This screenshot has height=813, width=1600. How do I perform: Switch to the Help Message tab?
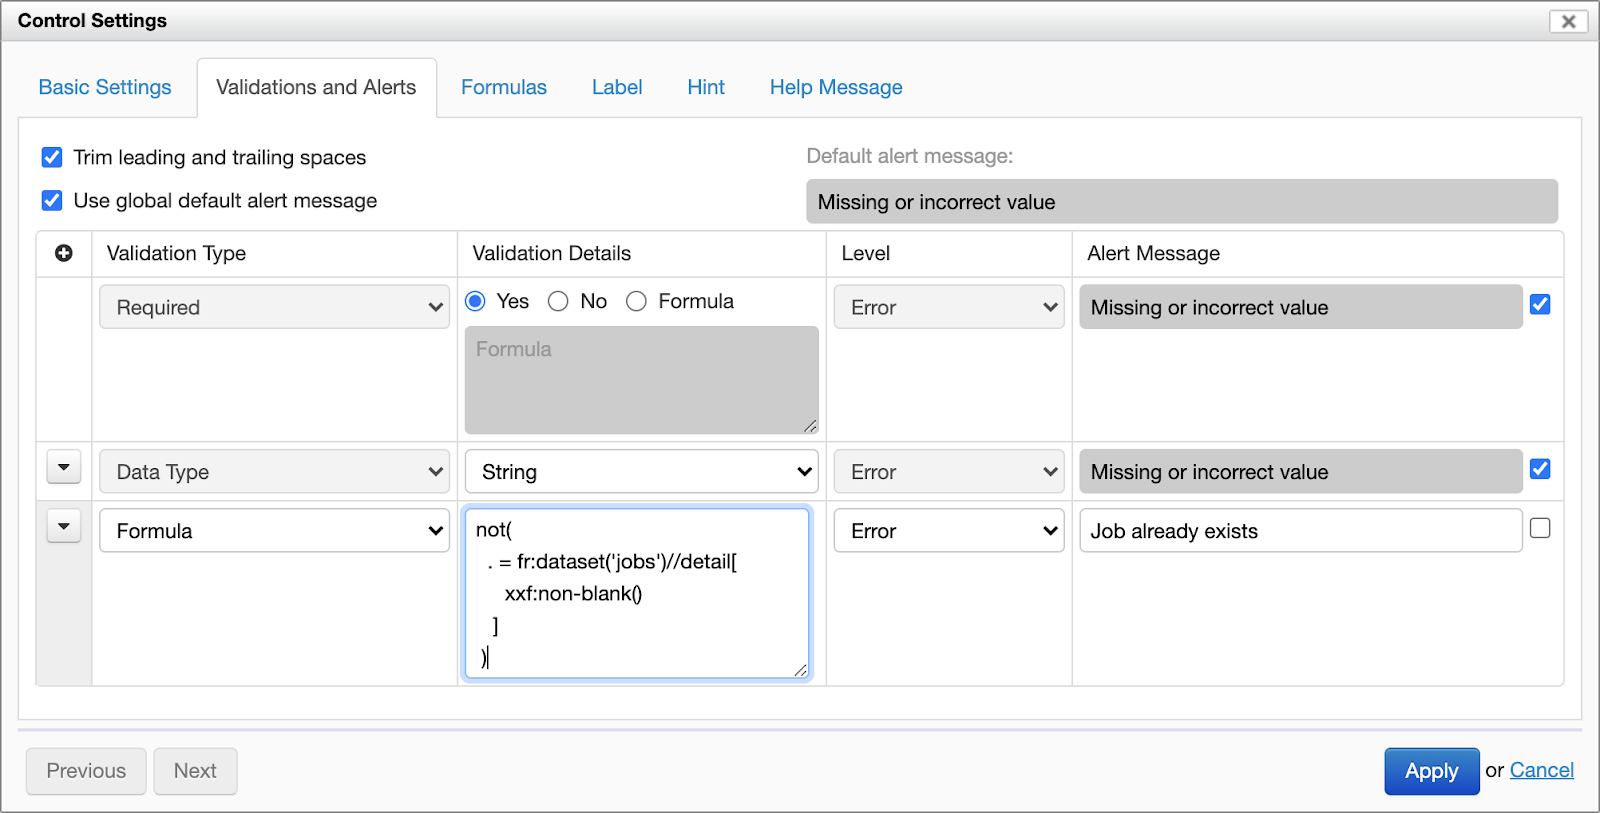pos(836,87)
